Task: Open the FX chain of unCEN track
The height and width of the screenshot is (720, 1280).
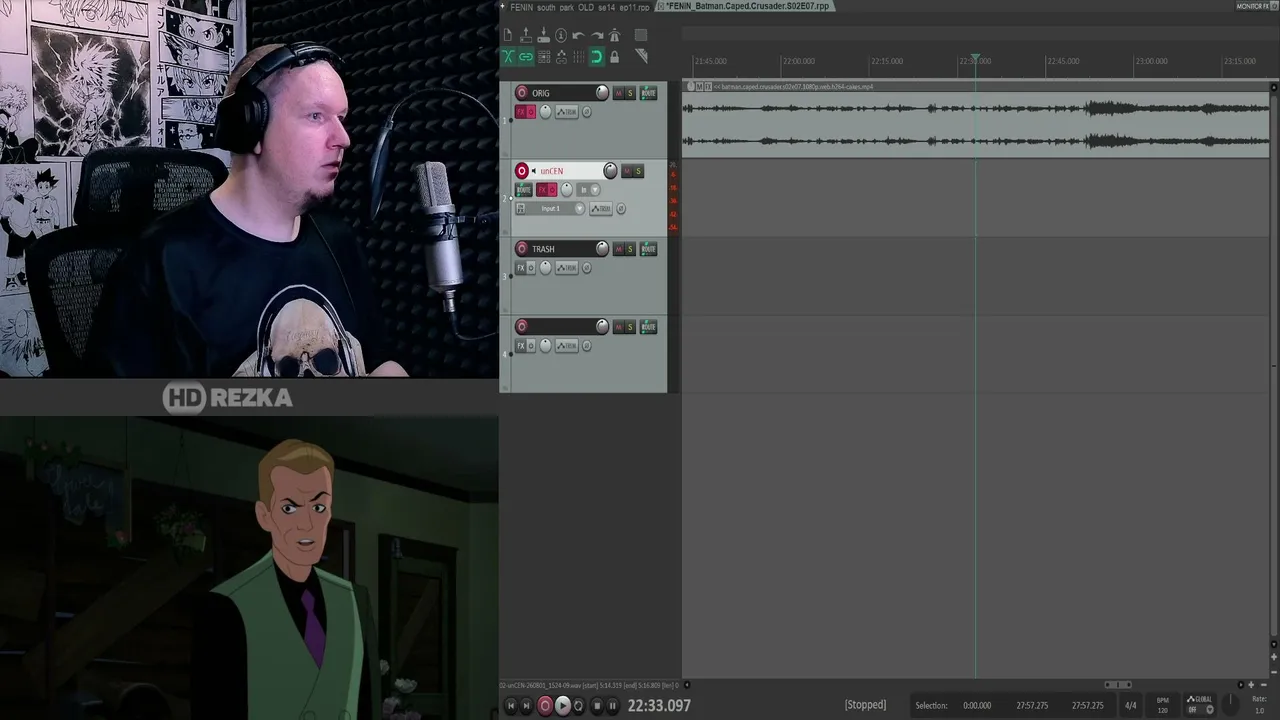Action: click(542, 190)
